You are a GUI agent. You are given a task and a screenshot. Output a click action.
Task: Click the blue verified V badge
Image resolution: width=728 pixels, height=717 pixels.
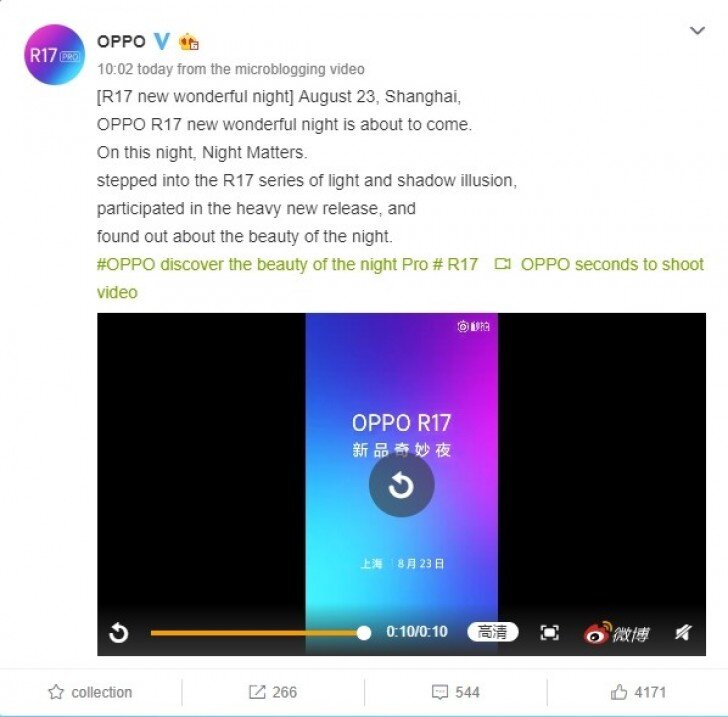(162, 41)
